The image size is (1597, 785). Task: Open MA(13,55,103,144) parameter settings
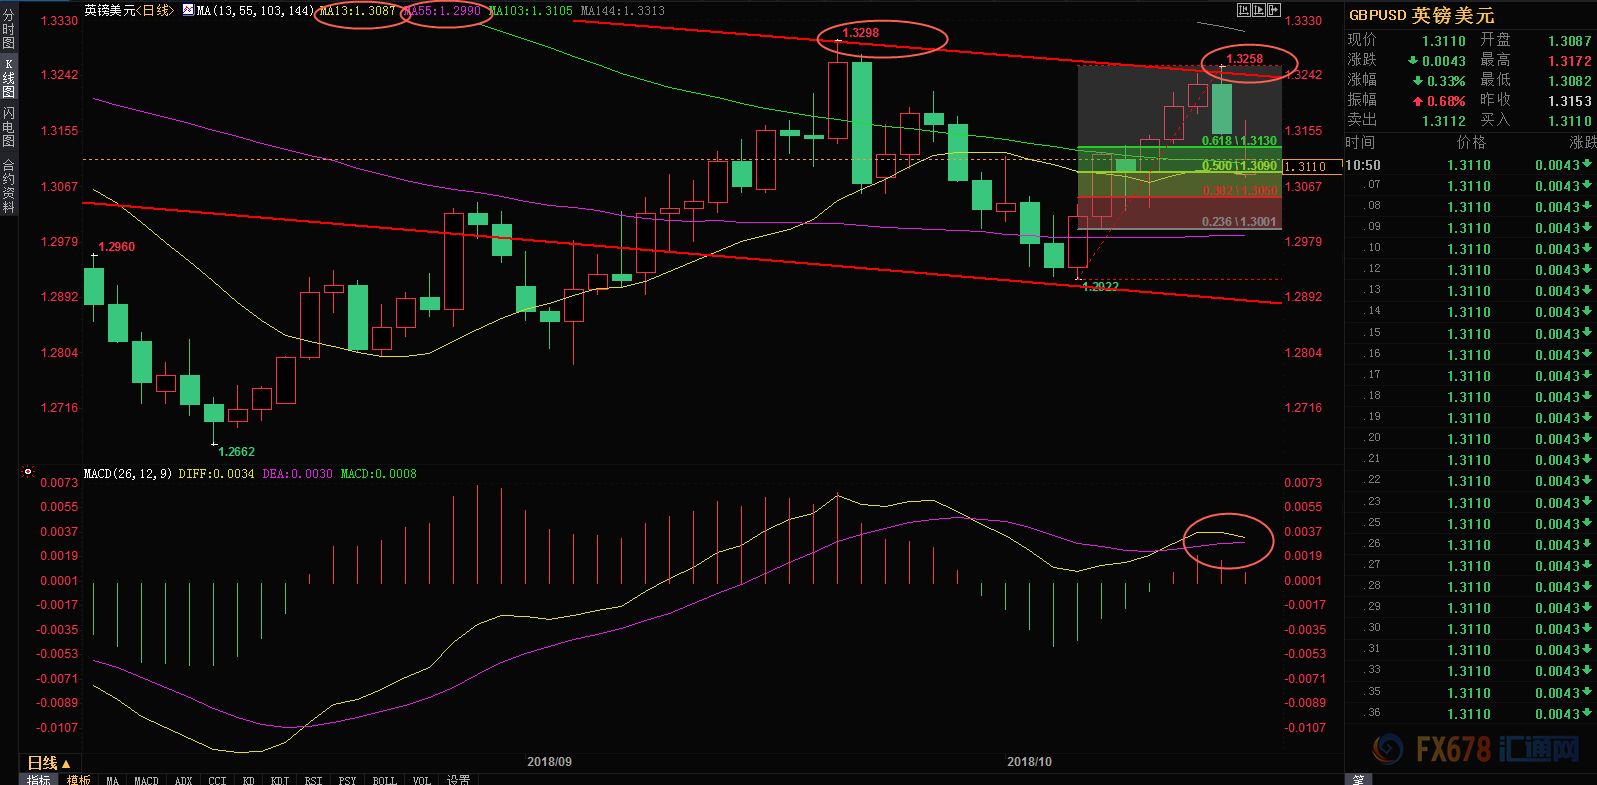pos(255,11)
